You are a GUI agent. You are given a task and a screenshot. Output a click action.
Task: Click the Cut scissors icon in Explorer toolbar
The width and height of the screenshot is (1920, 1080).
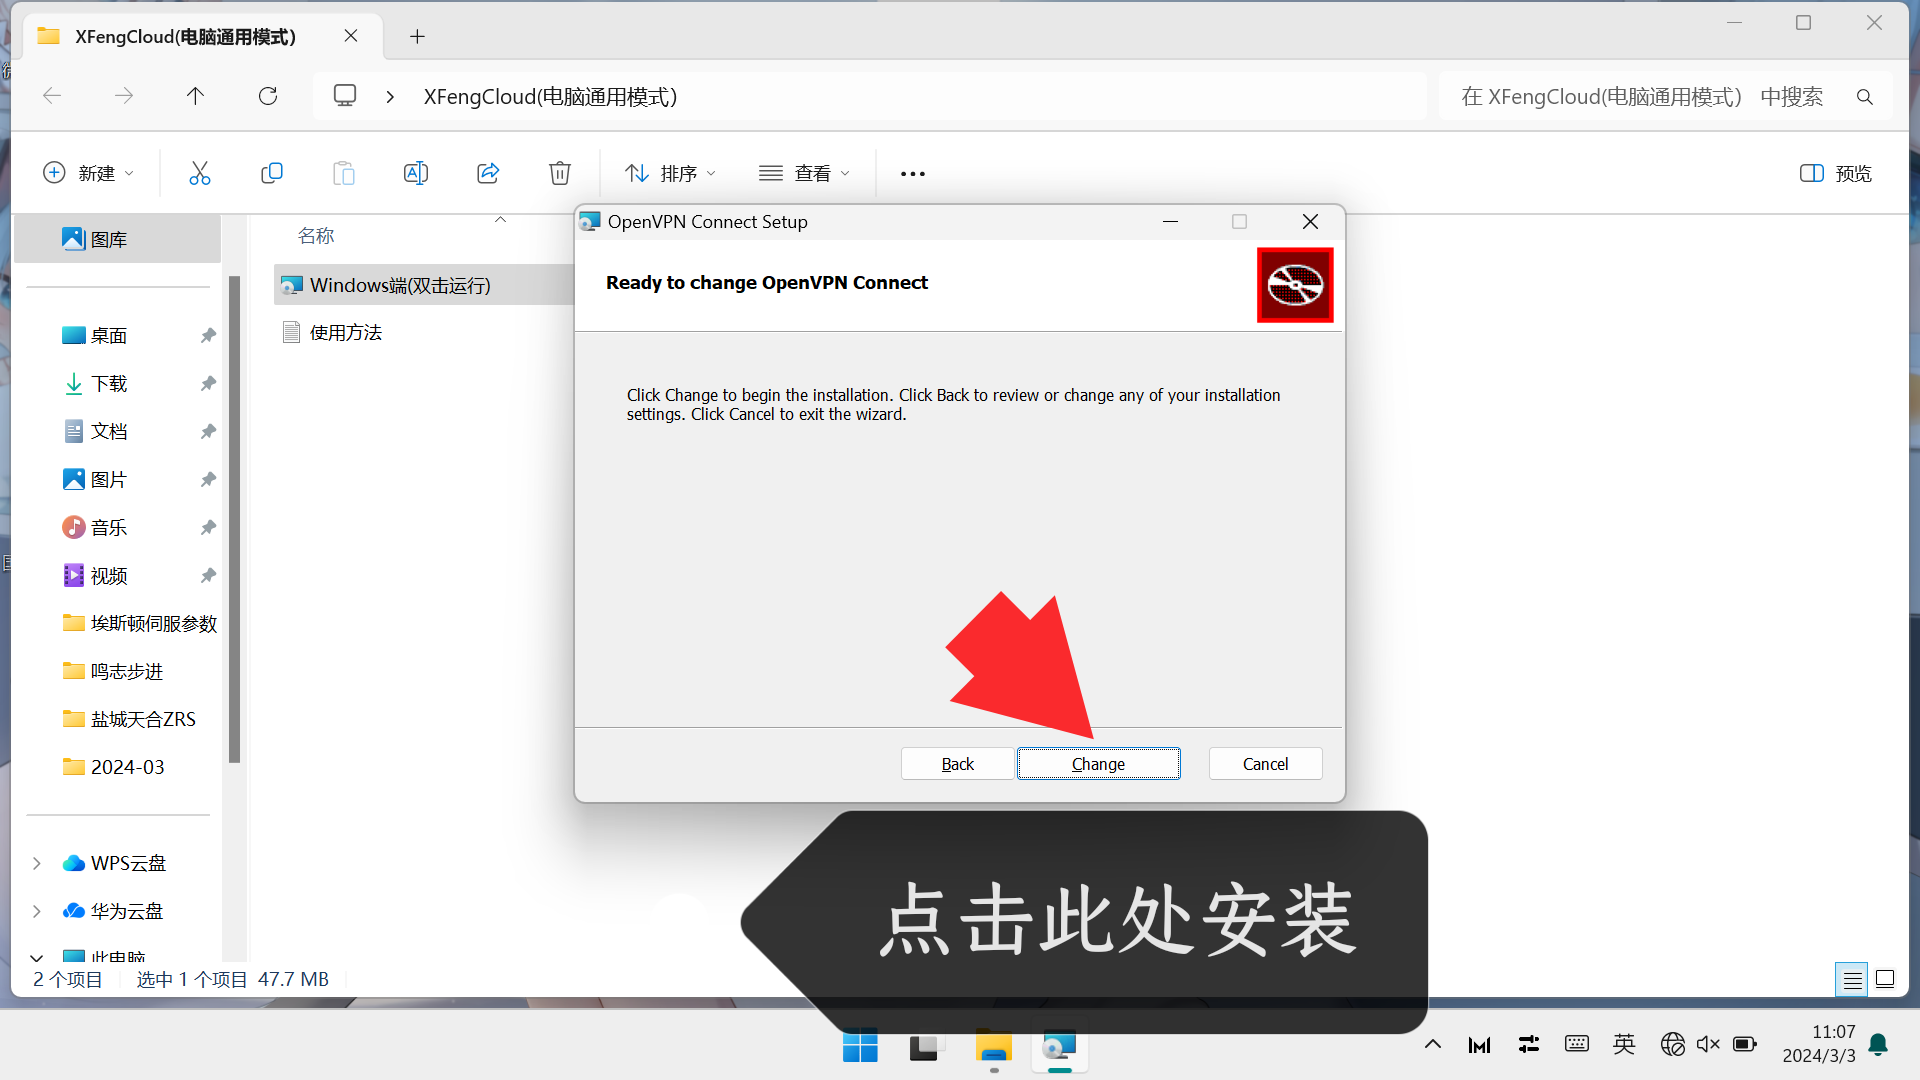(x=200, y=173)
